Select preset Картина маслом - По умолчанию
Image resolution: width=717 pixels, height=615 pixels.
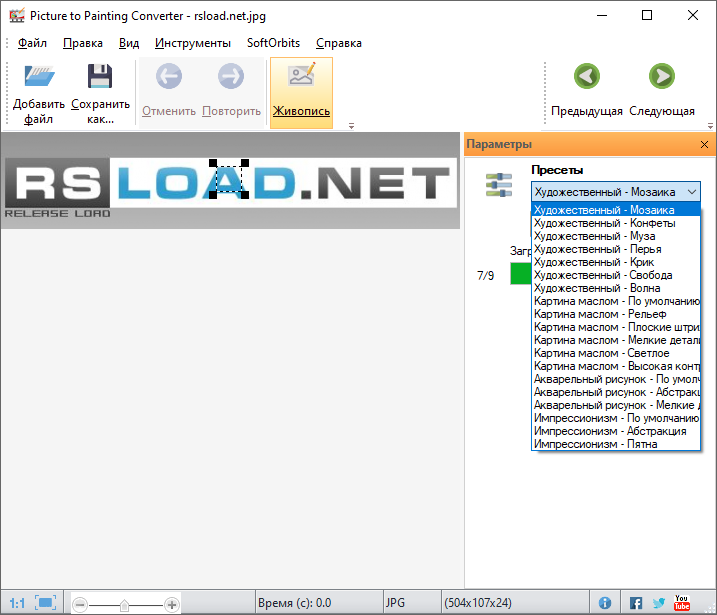616,301
